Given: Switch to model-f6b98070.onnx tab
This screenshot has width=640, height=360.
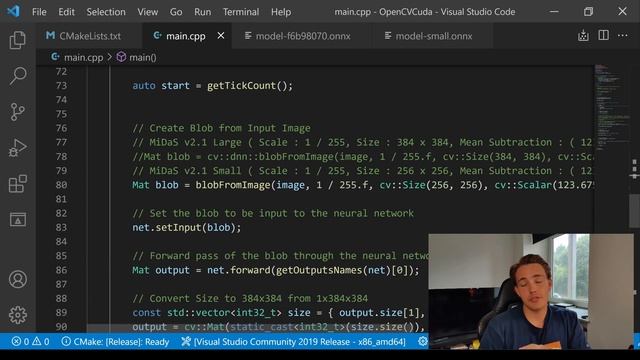Looking at the screenshot, I should point(302,36).
